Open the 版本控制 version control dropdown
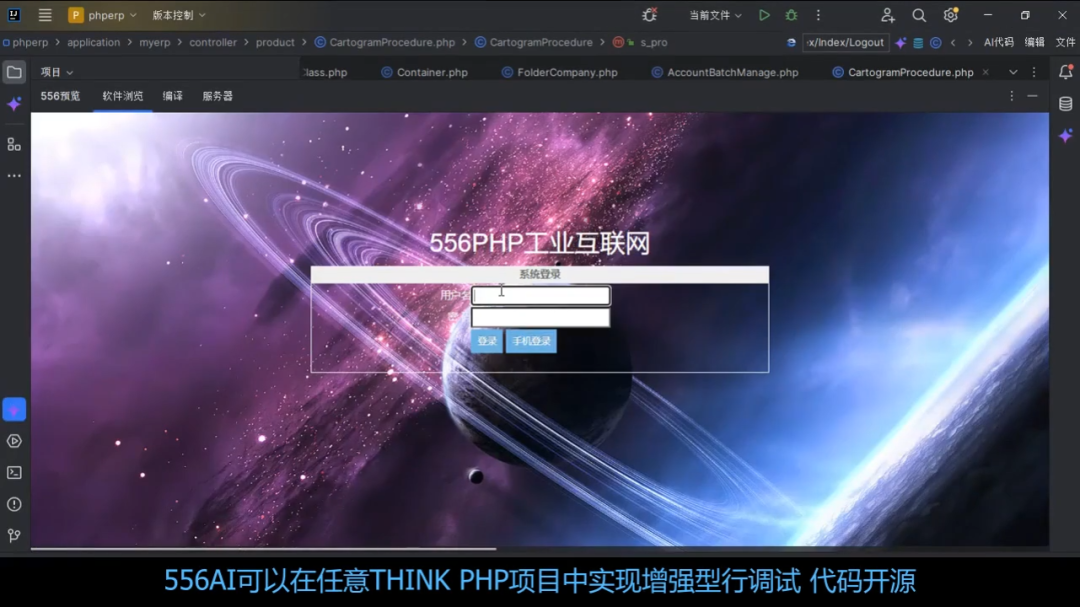This screenshot has width=1080, height=607. pyautogui.click(x=178, y=14)
